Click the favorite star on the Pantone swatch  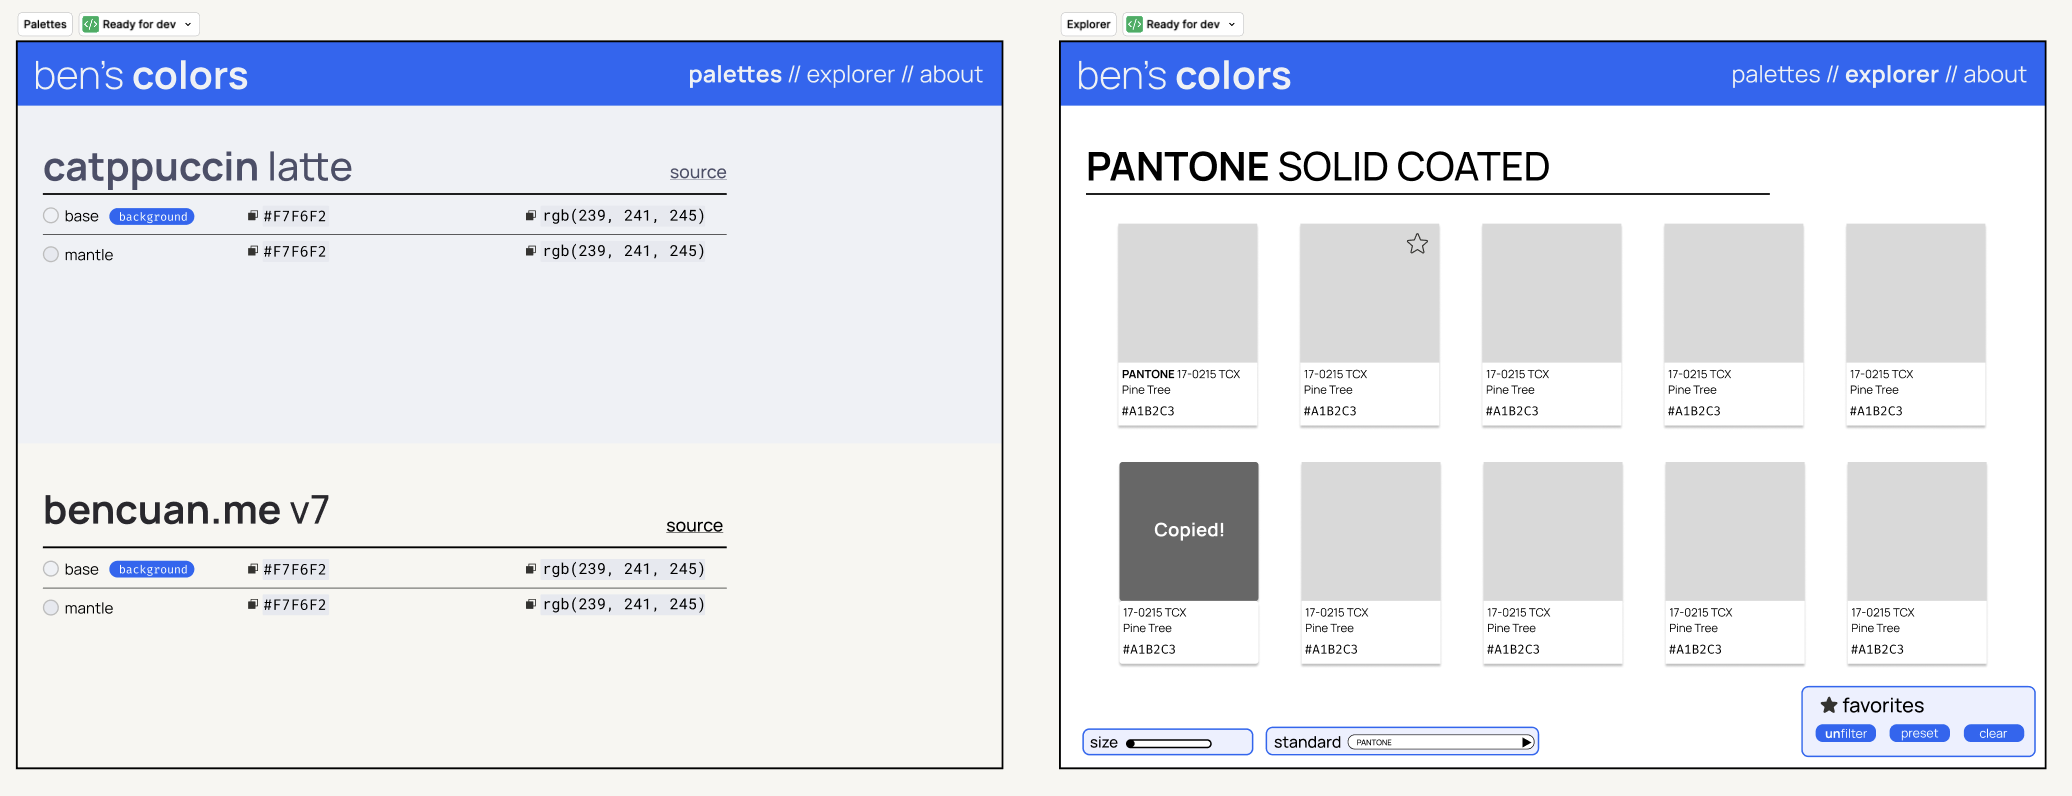1417,244
